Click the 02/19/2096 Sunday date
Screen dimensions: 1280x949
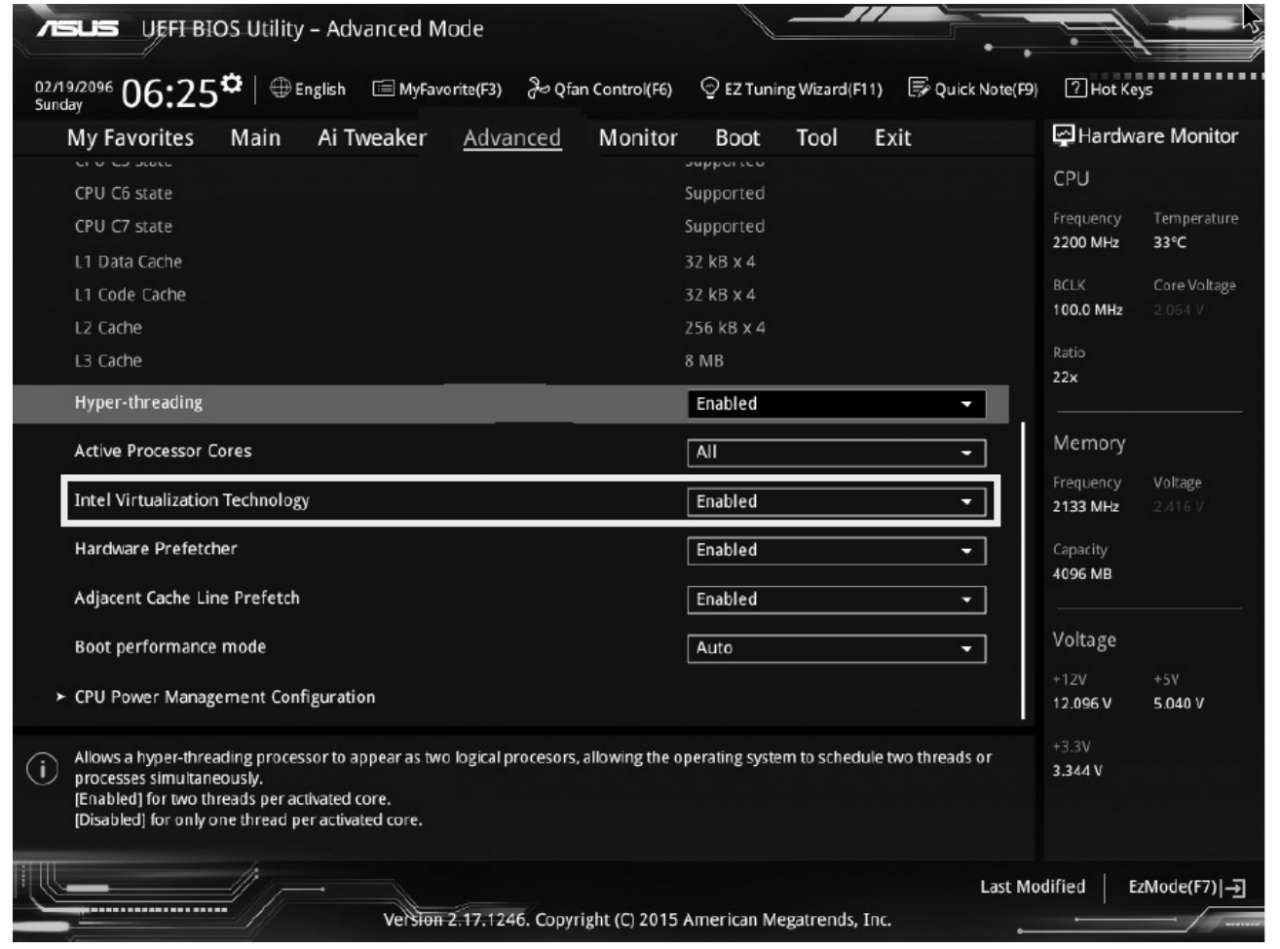pyautogui.click(x=74, y=95)
